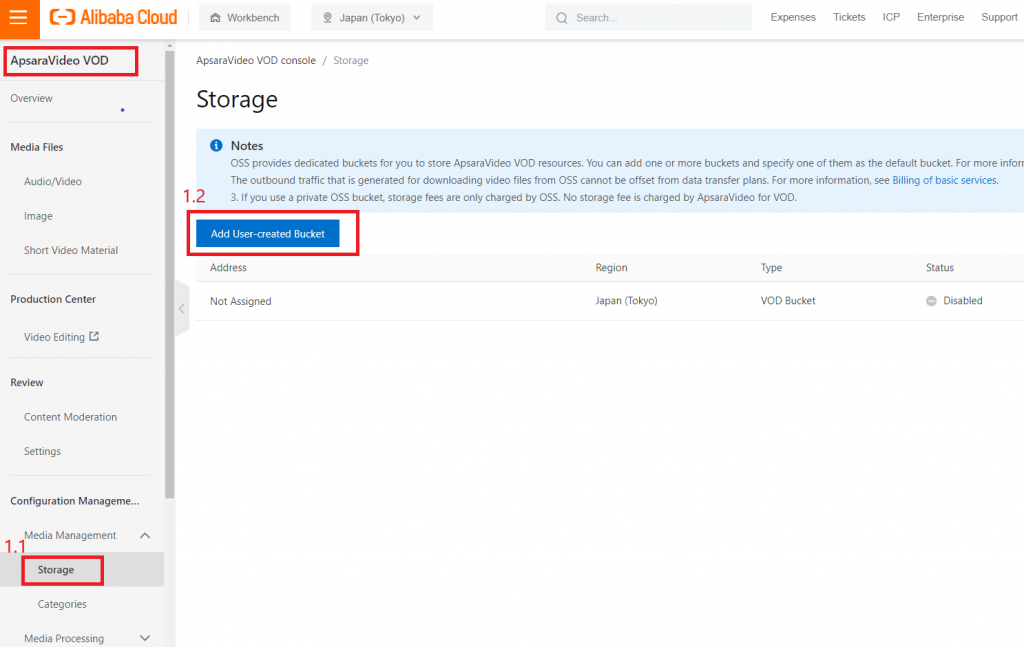
Task: Click the Not Assigned address cell
Action: point(240,301)
